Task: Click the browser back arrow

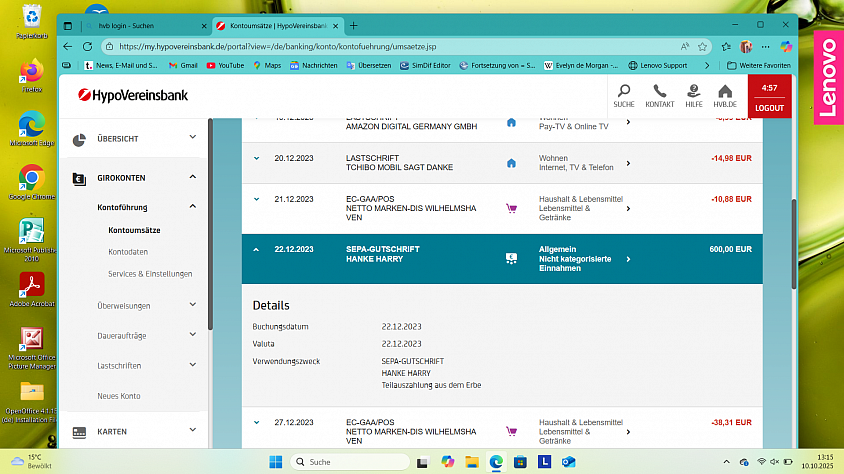Action: tap(67, 46)
